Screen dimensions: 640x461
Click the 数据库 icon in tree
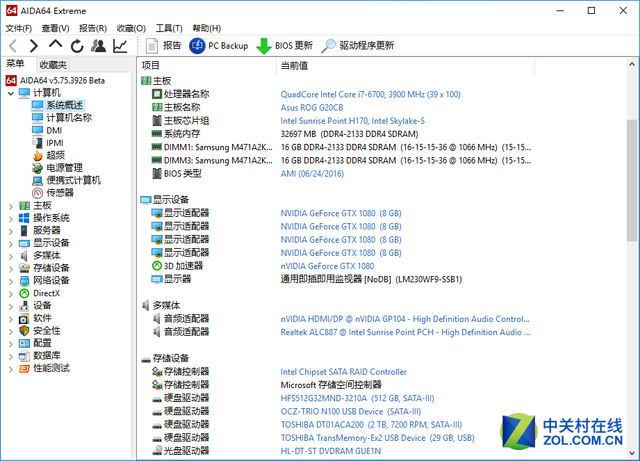(x=24, y=356)
